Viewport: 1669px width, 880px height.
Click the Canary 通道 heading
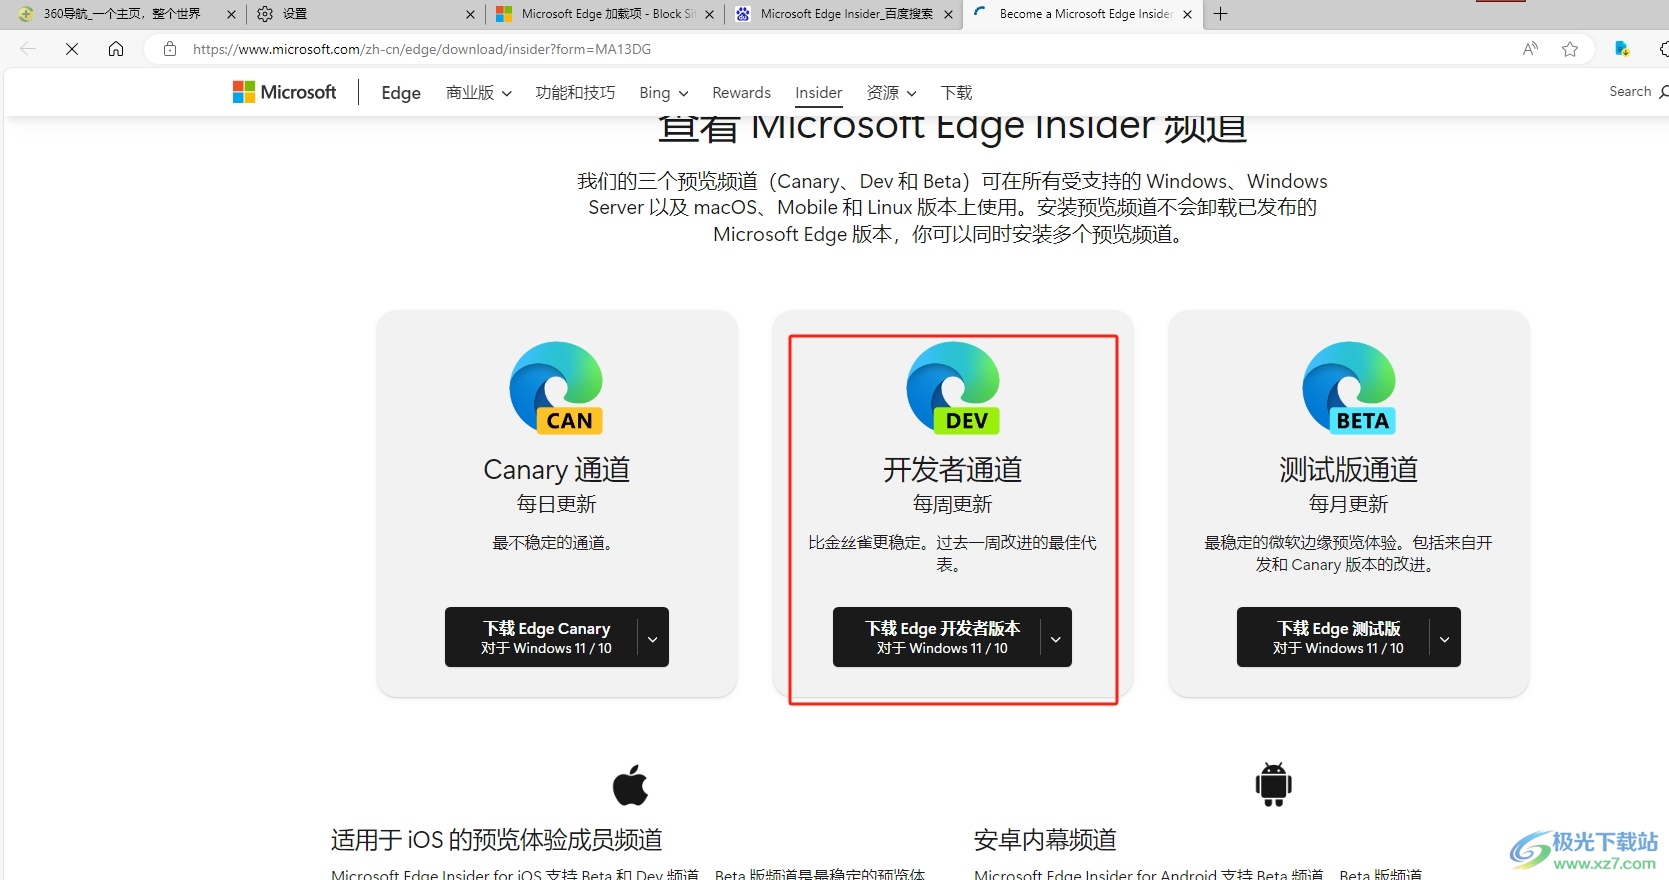(556, 469)
